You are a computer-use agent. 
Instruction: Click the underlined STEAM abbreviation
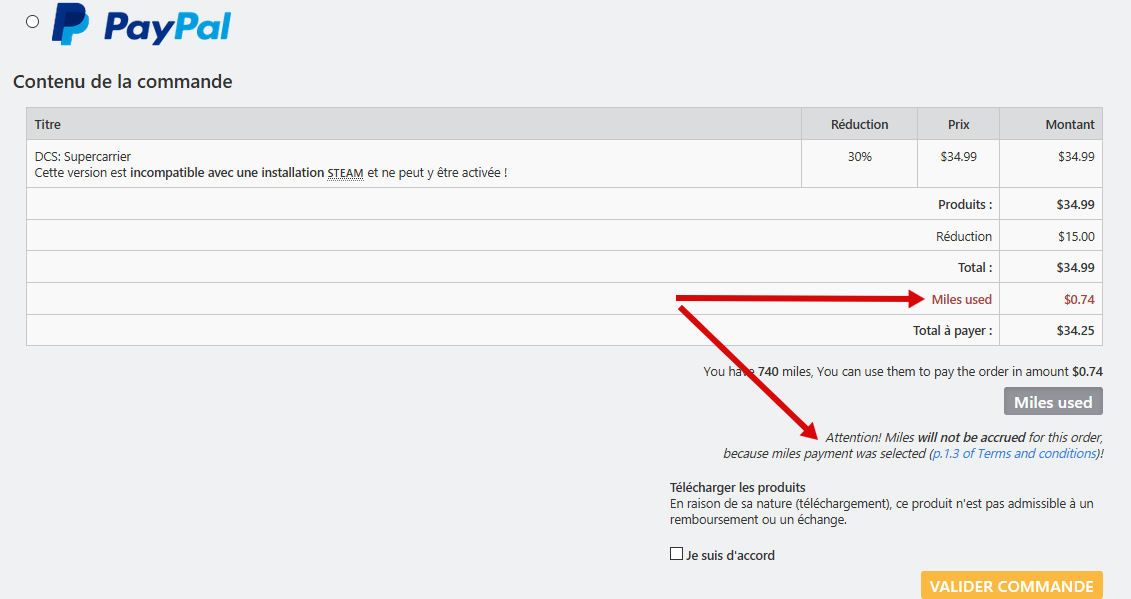[x=345, y=173]
